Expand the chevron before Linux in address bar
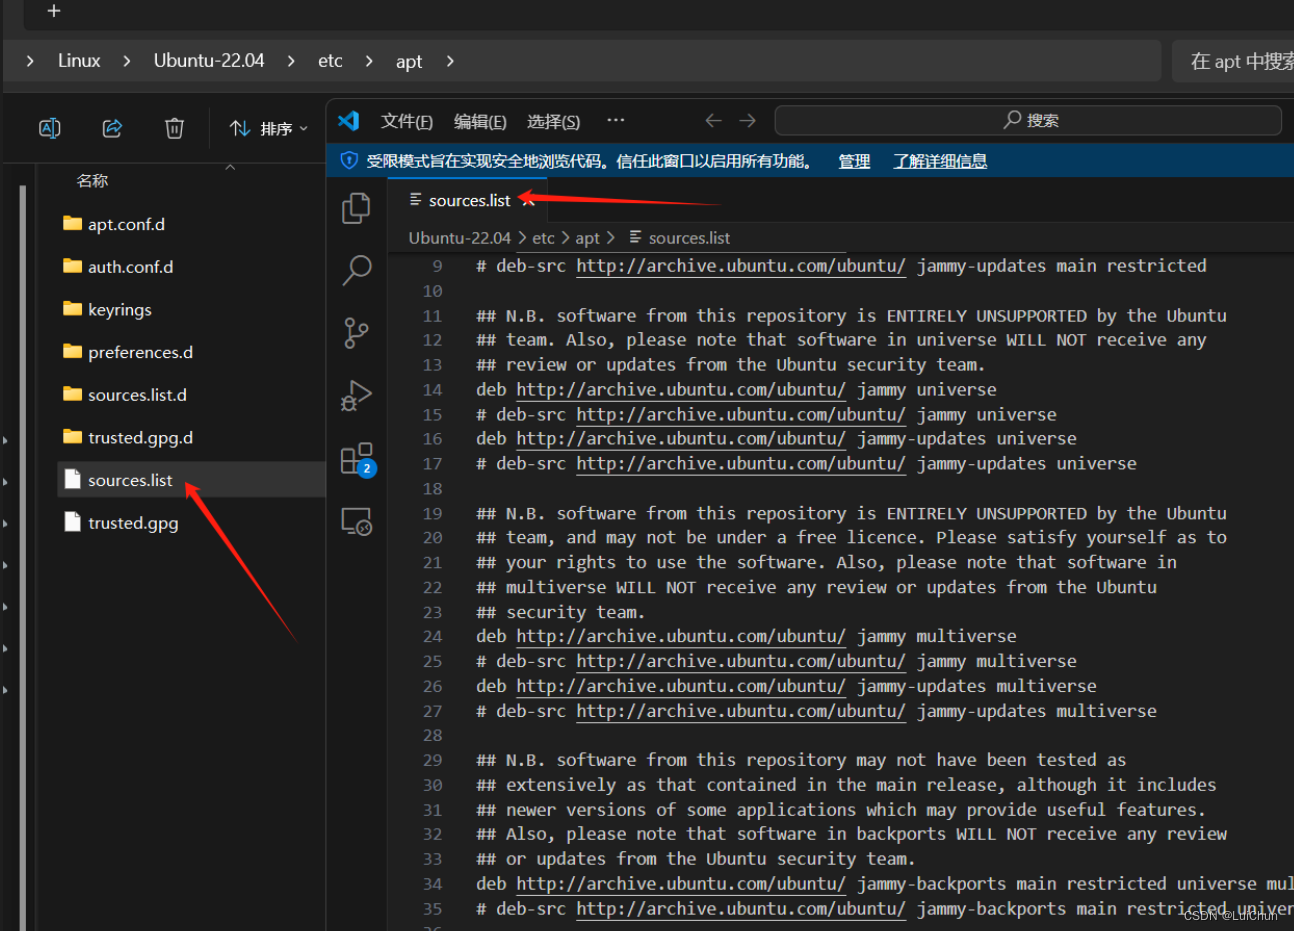 pyautogui.click(x=30, y=61)
